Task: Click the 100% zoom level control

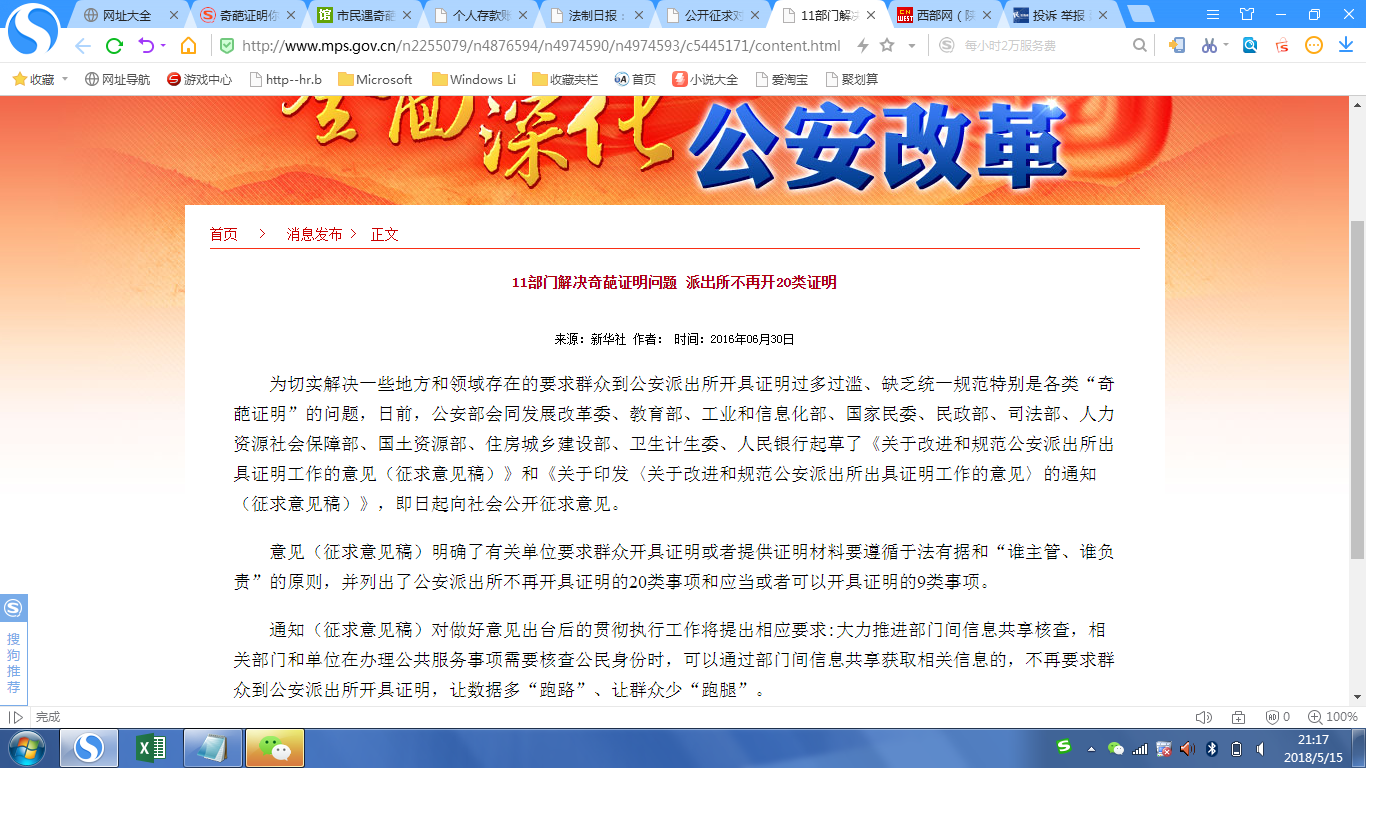Action: pos(1333,717)
